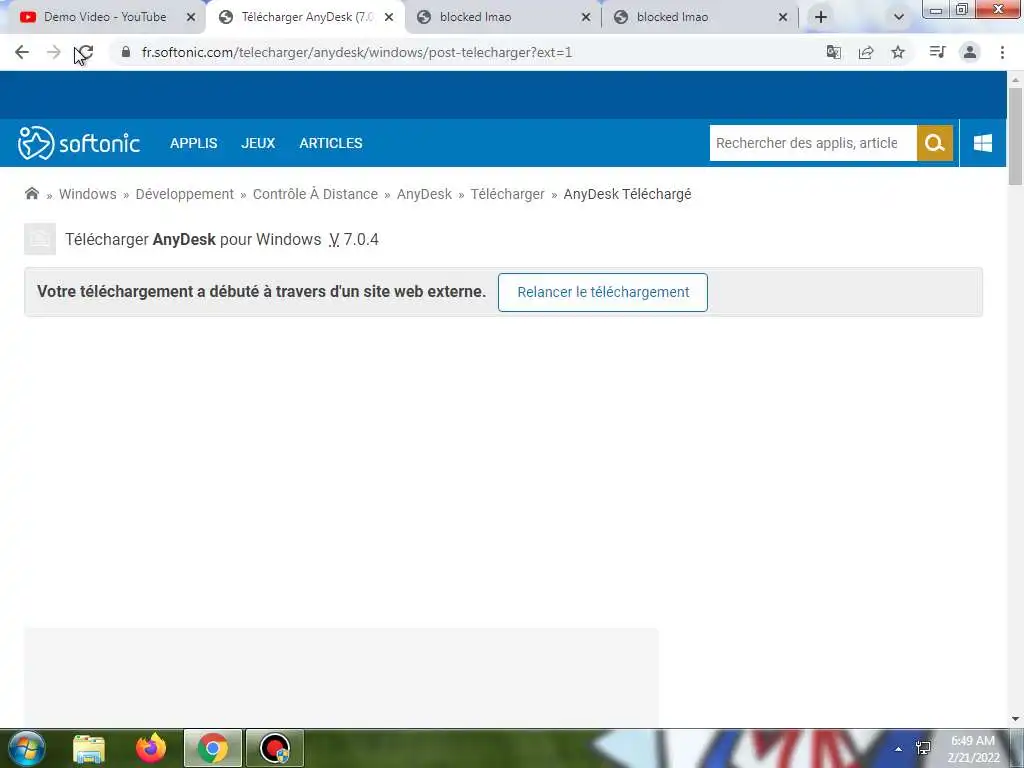Screen dimensions: 1024x768
Task: Click the scrollbar up arrow
Action: point(1015,80)
